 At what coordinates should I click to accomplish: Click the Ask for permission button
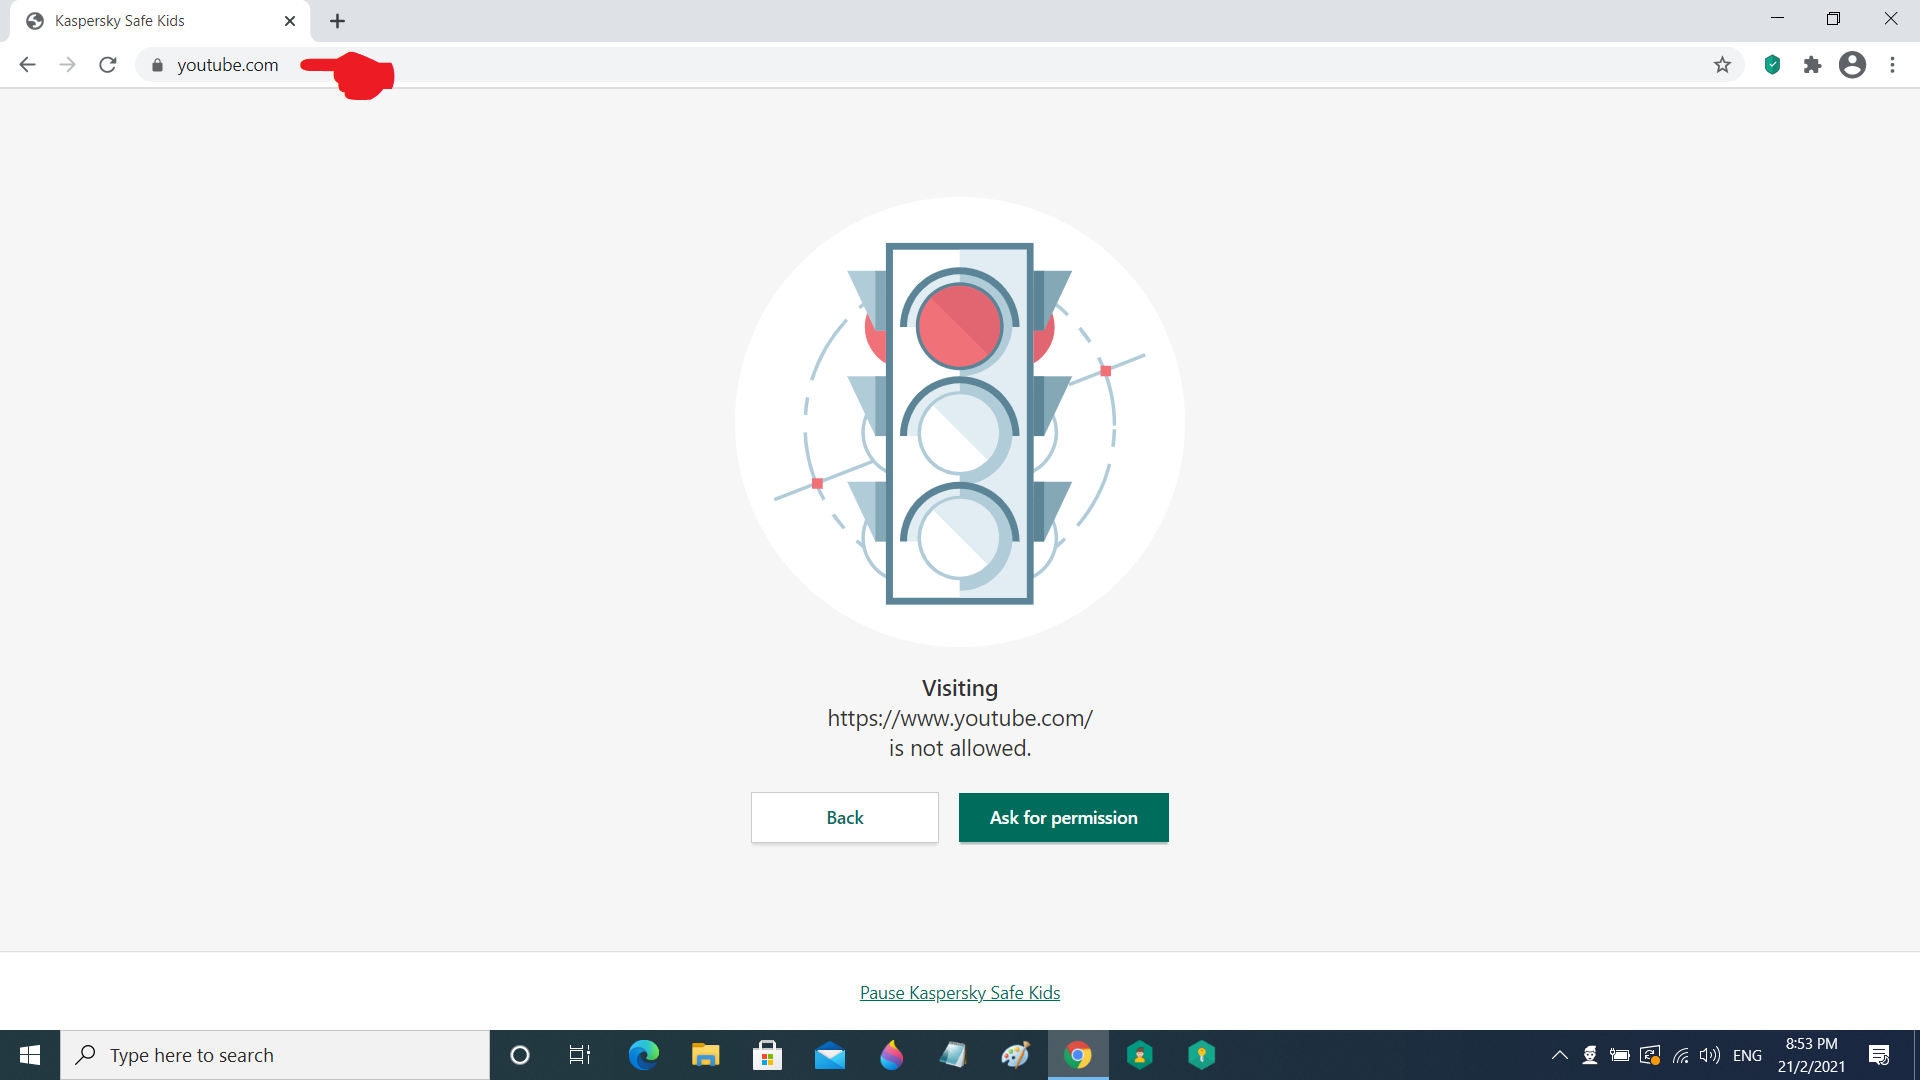point(1063,818)
